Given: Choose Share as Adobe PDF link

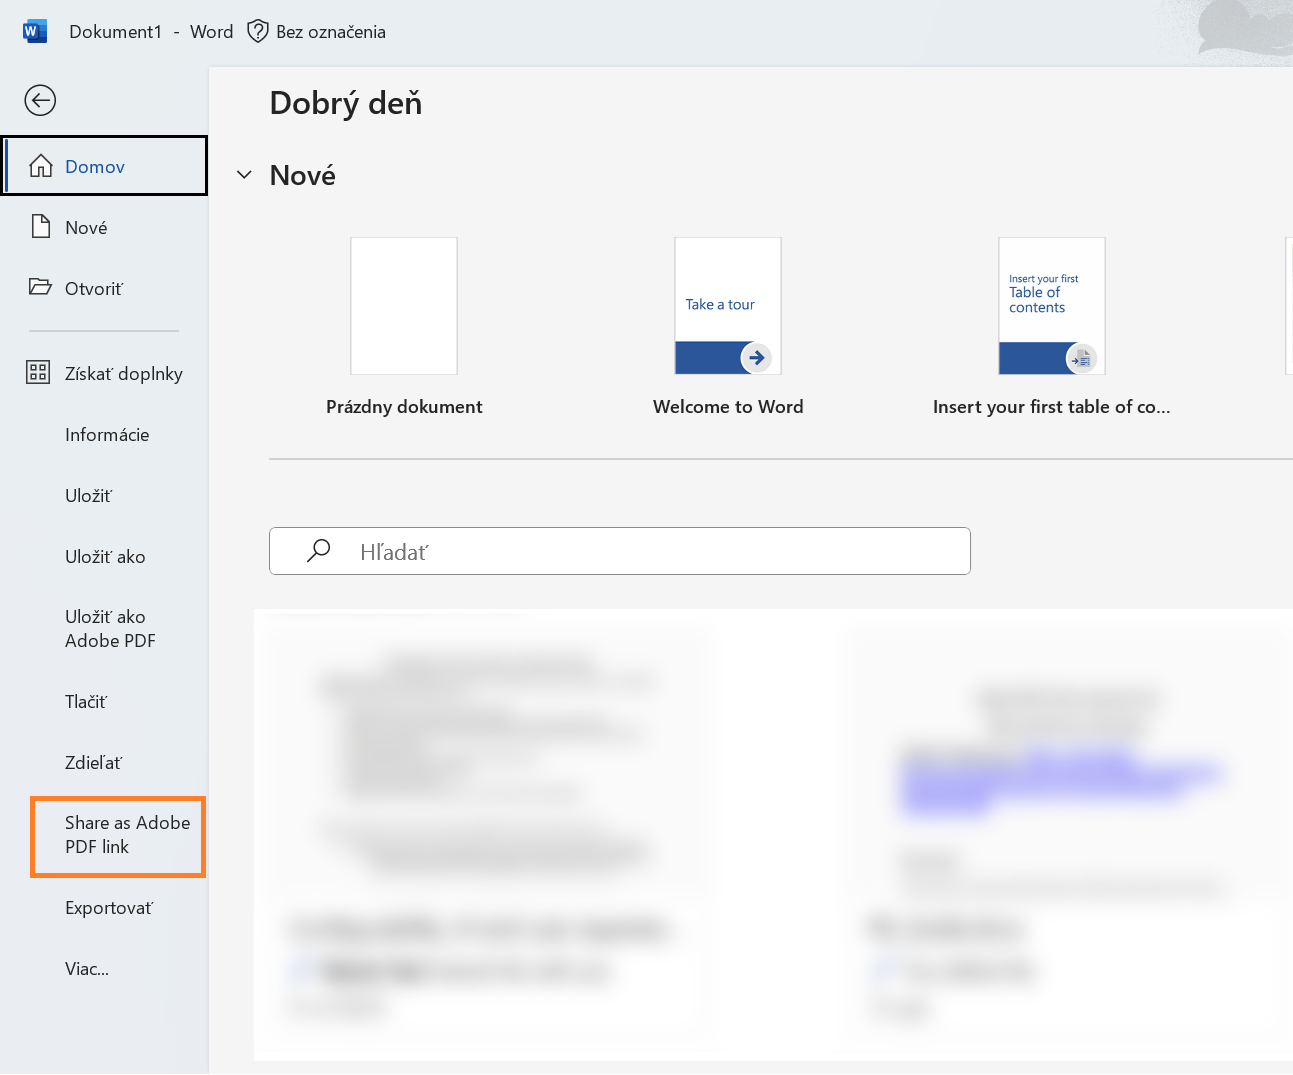Looking at the screenshot, I should click(x=117, y=835).
